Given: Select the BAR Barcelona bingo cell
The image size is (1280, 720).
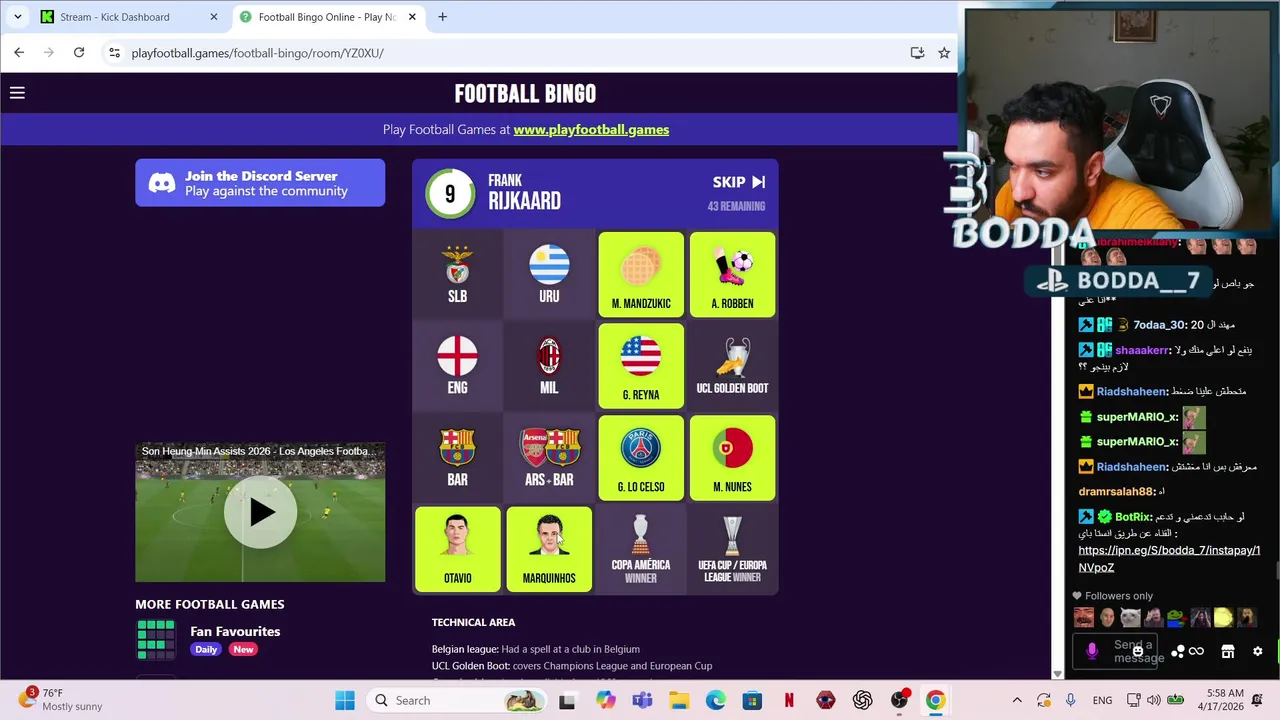Looking at the screenshot, I should tap(458, 458).
